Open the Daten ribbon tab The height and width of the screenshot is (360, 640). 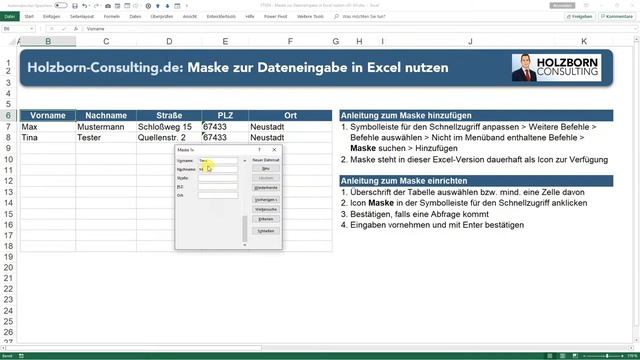pyautogui.click(x=135, y=16)
